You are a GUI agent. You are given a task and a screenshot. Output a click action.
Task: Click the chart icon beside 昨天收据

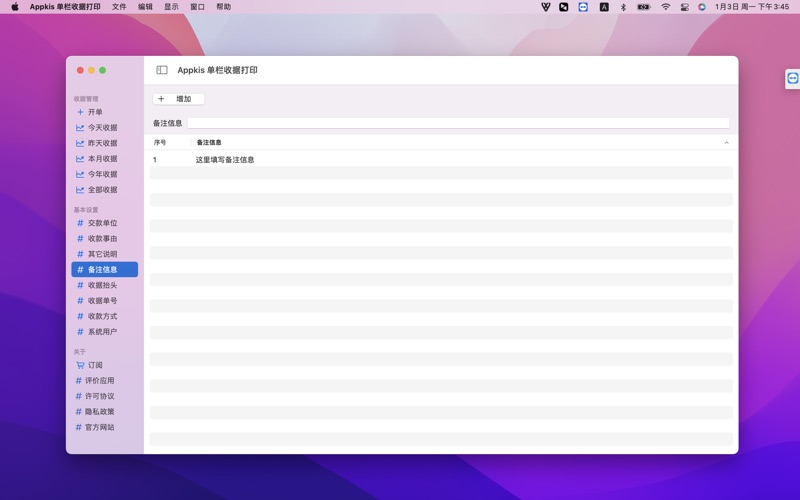(x=80, y=143)
